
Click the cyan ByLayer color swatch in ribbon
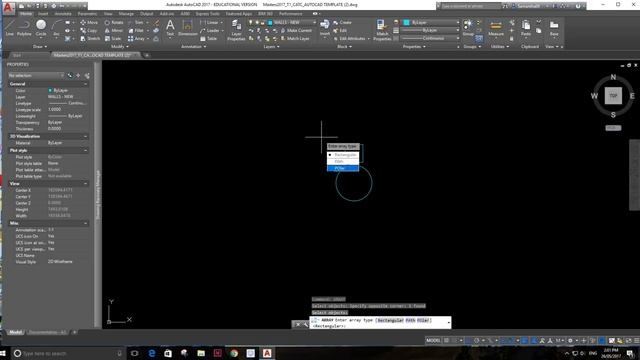(x=406, y=22)
